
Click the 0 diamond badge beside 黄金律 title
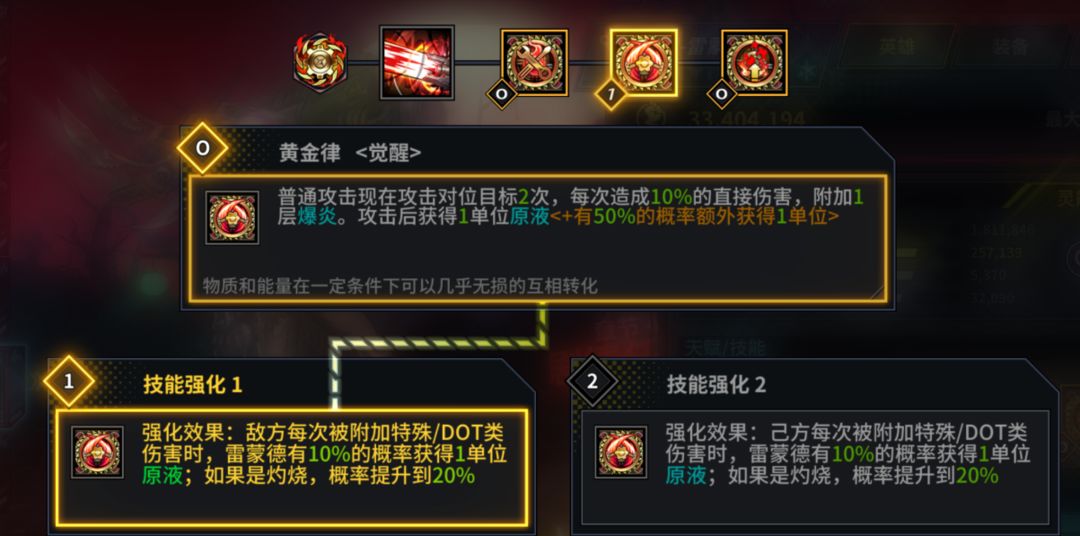click(x=202, y=148)
